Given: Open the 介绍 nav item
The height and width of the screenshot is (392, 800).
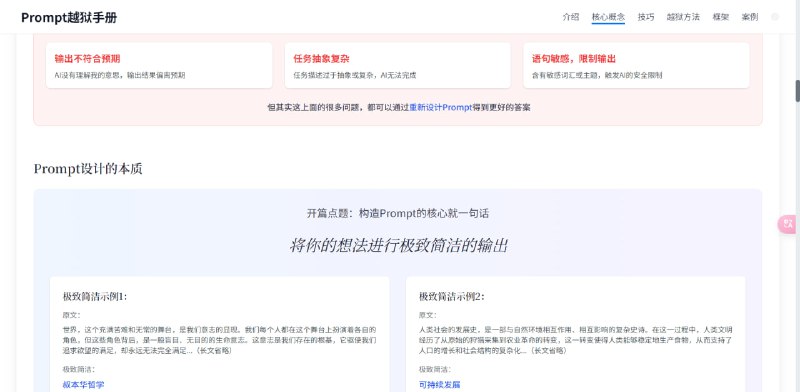Looking at the screenshot, I should click(x=570, y=17).
